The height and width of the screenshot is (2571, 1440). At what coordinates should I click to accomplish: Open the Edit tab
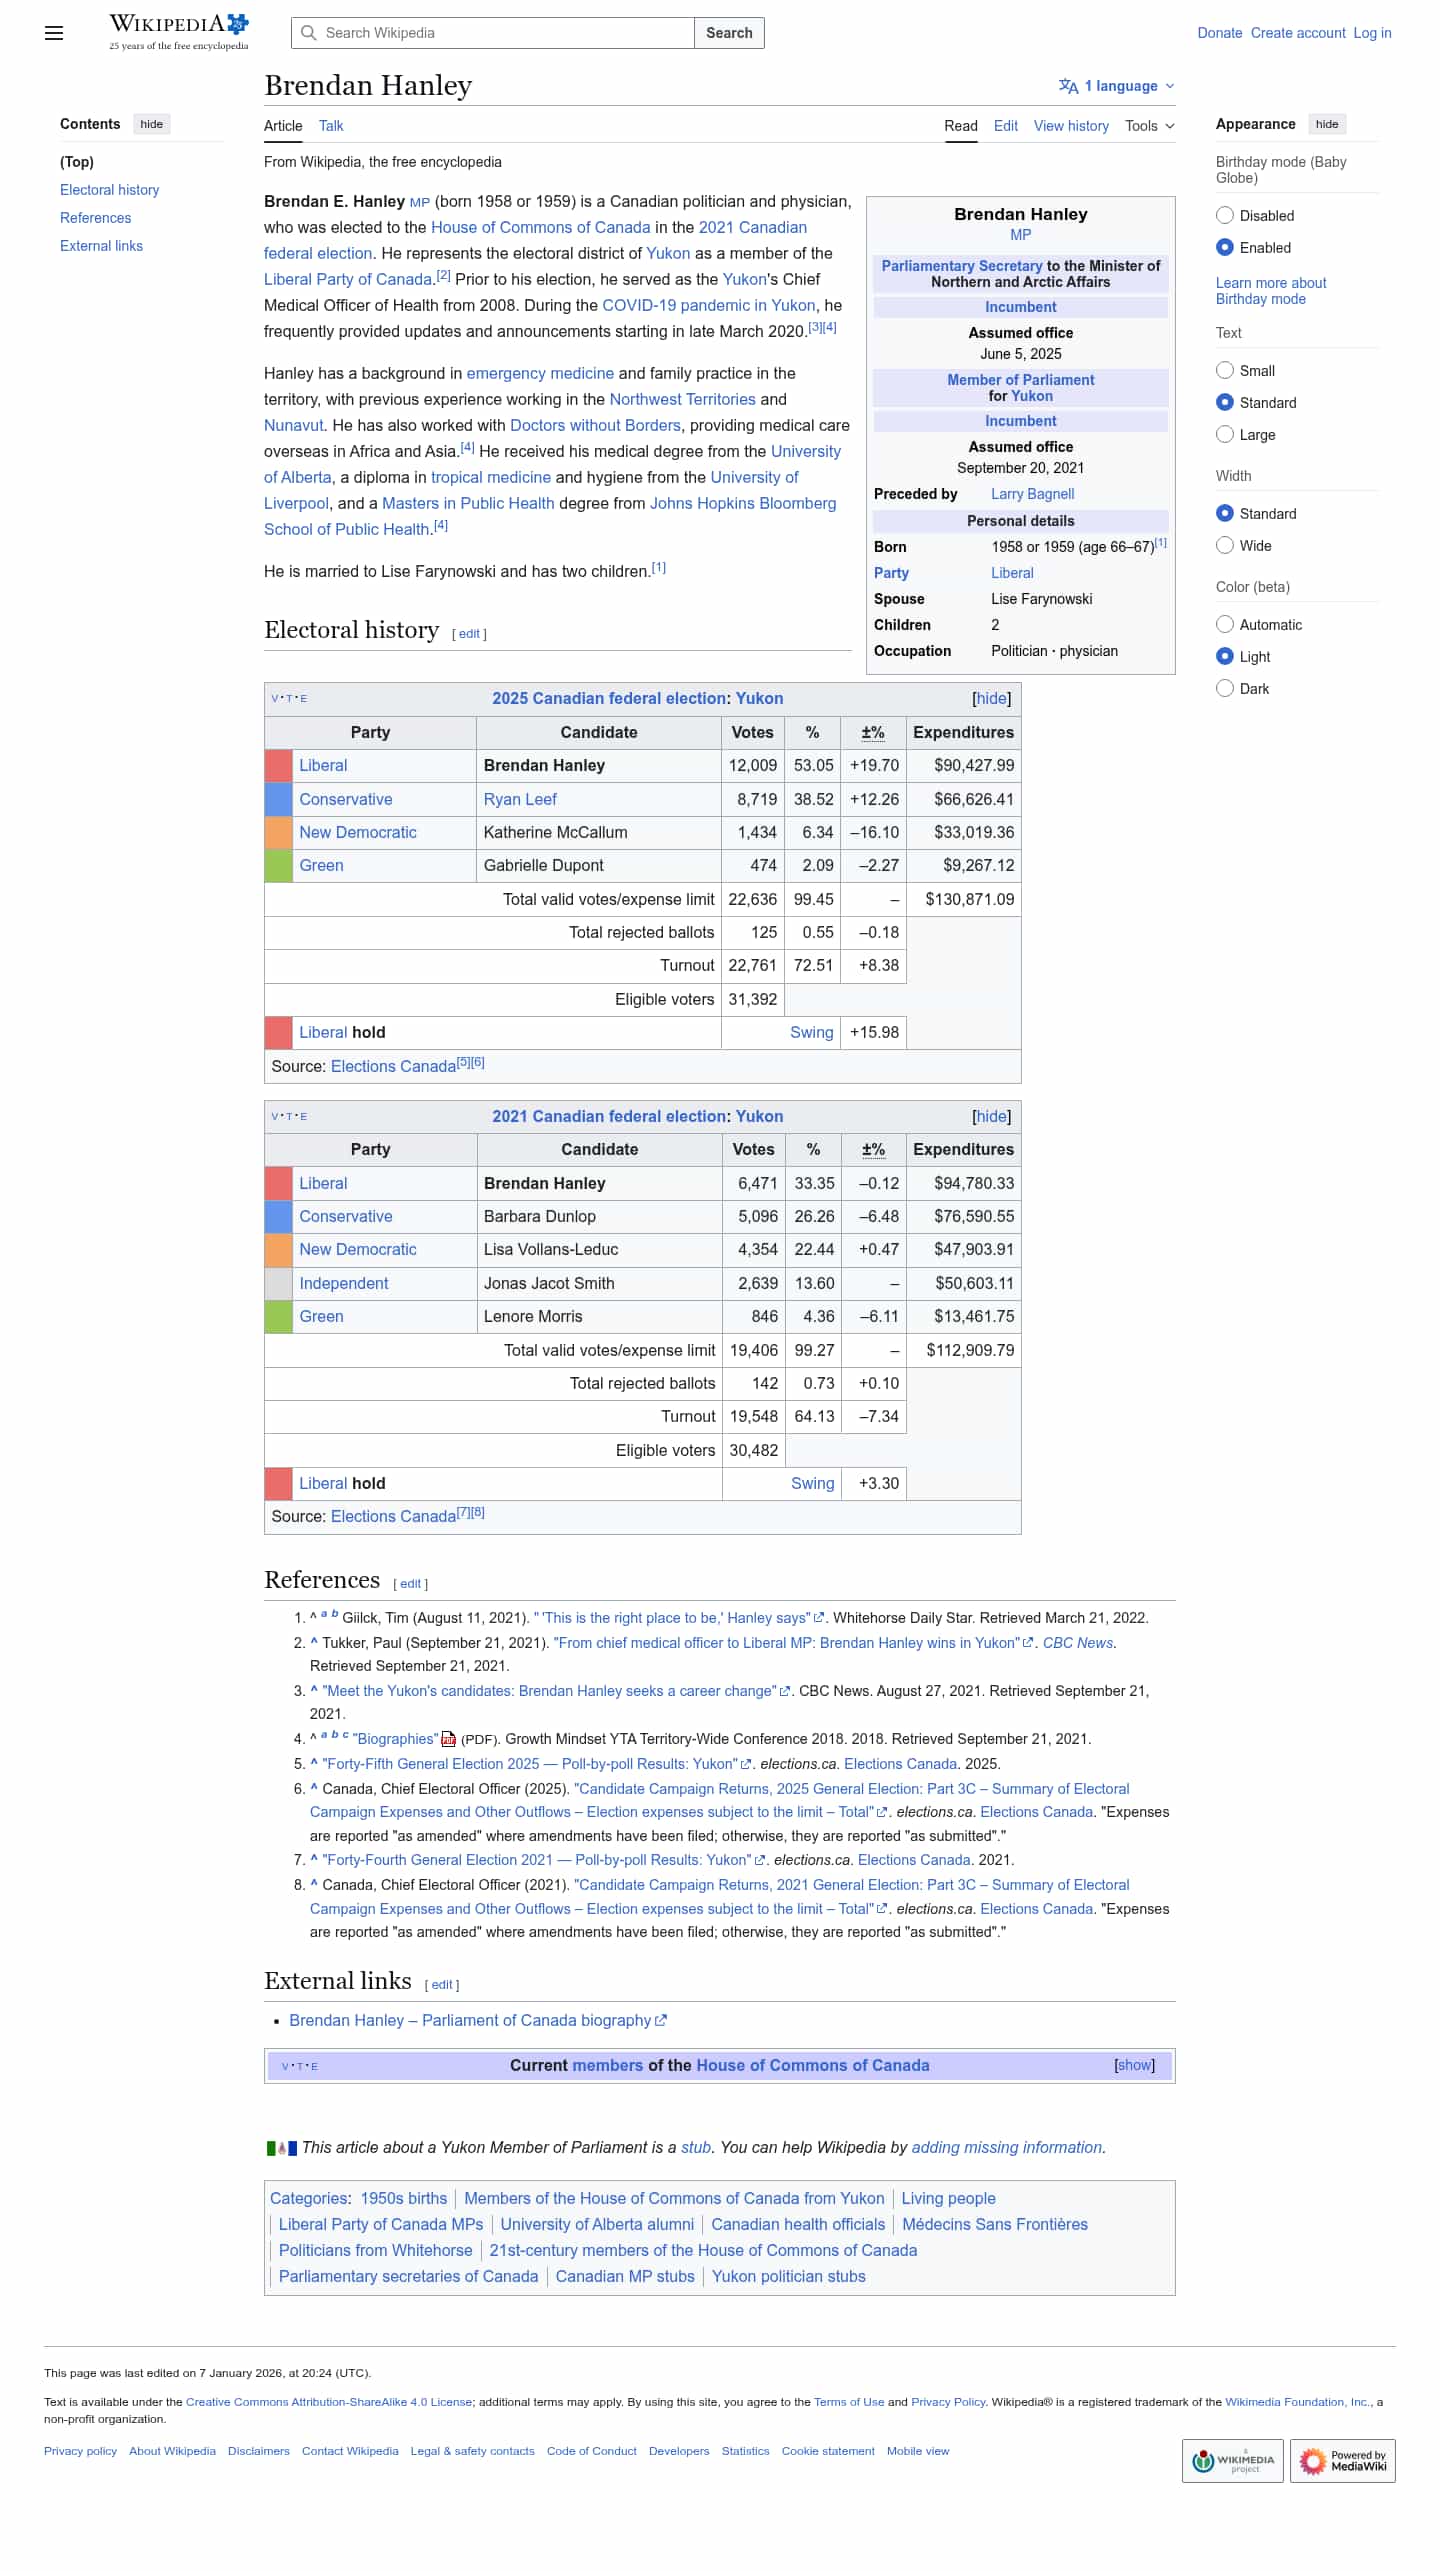(1006, 126)
